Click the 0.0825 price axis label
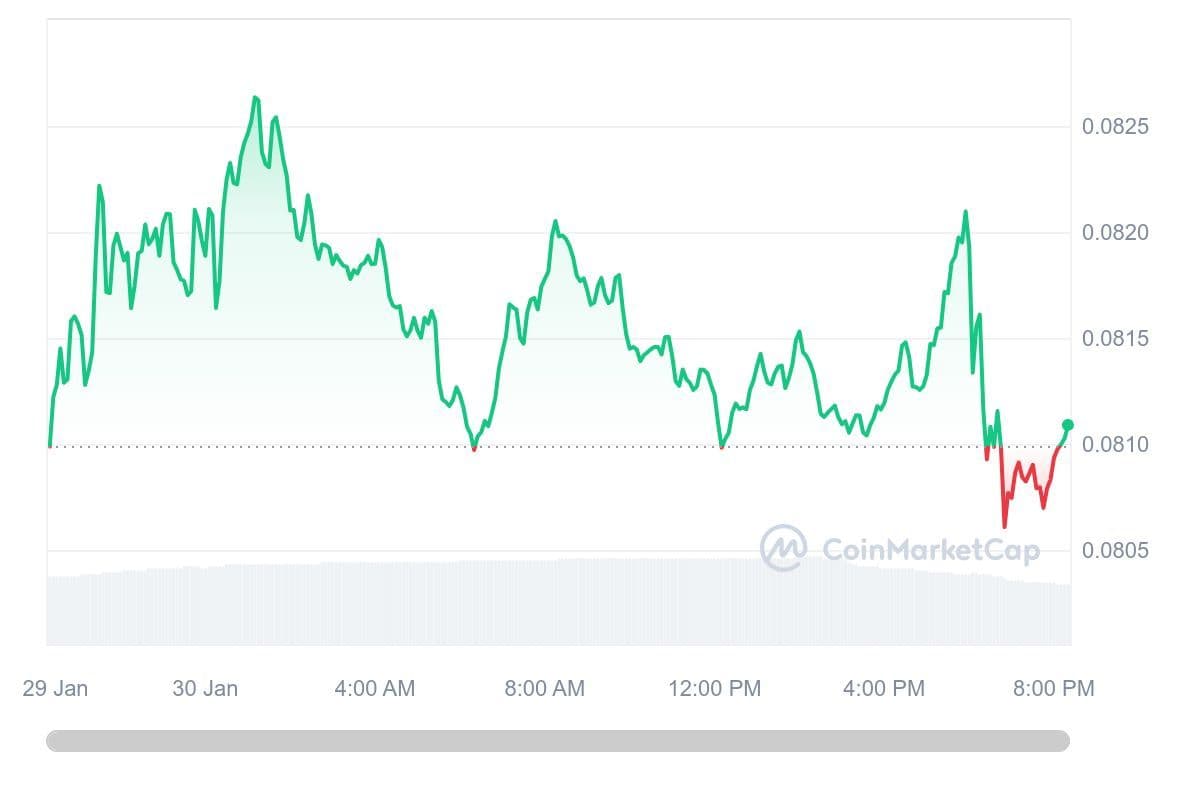Screen dimensions: 1200x800 point(1115,127)
